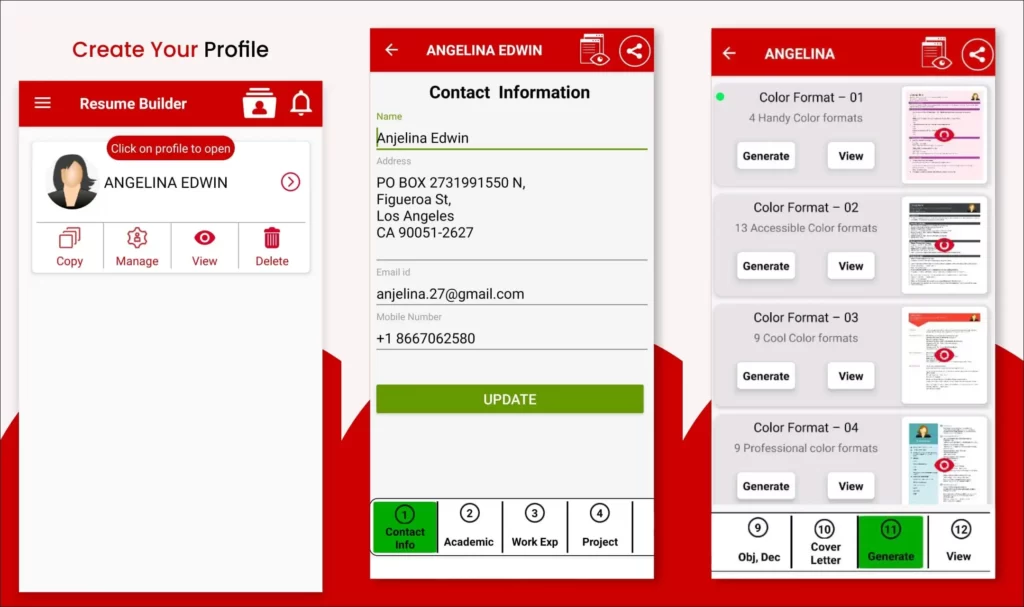This screenshot has height=607, width=1024.
Task: Preview Color Format 01 thumbnail eye
Action: coord(944,135)
